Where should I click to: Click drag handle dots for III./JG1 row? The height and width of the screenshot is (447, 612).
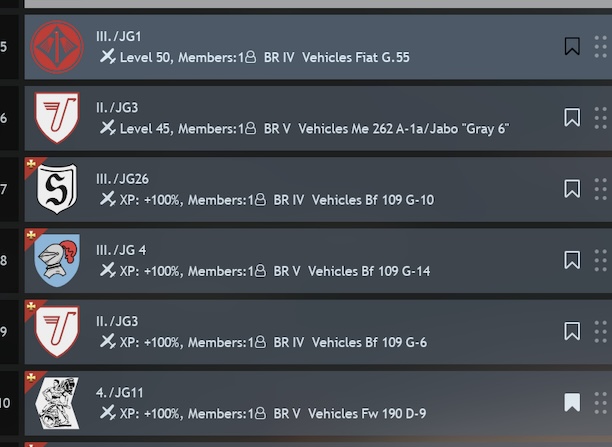[x=601, y=47]
